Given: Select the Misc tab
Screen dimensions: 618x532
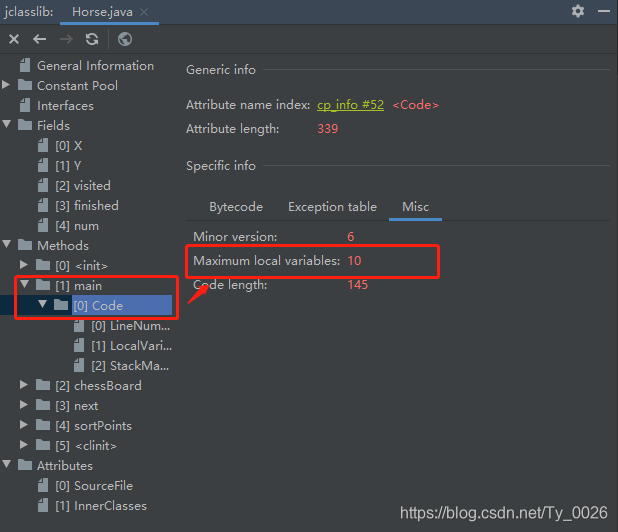Looking at the screenshot, I should point(415,207).
